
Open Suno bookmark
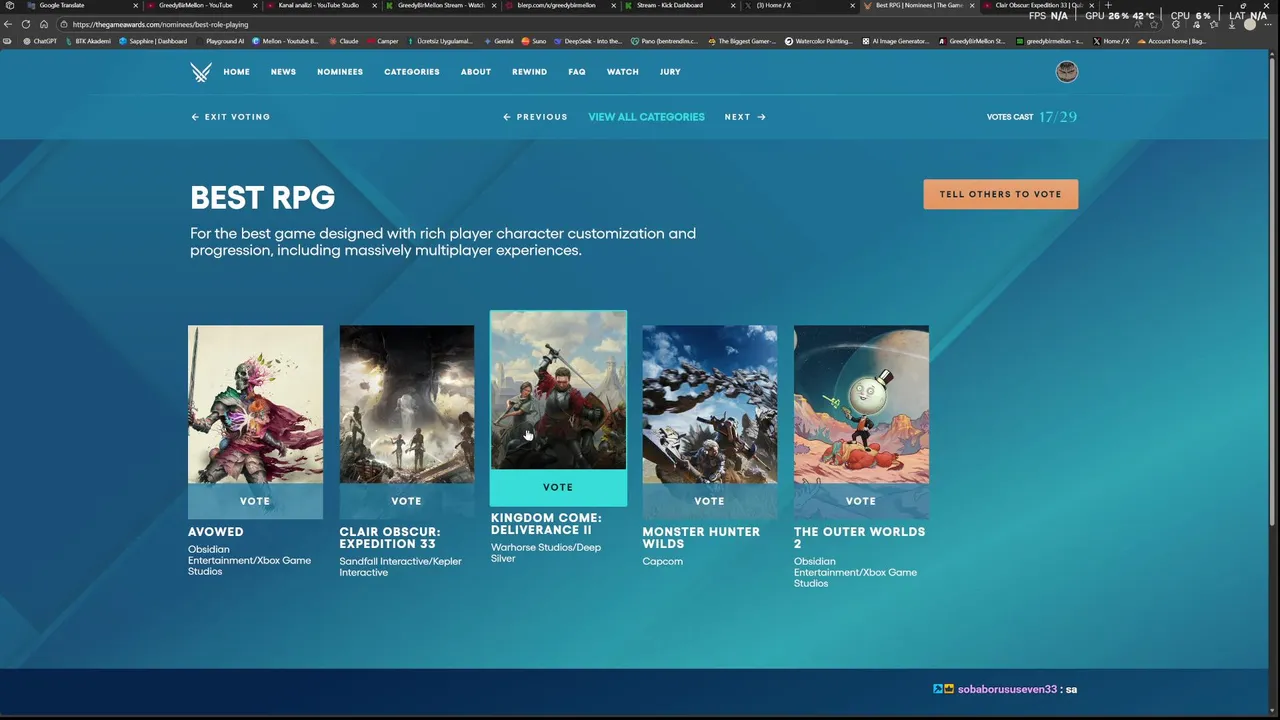point(534,41)
